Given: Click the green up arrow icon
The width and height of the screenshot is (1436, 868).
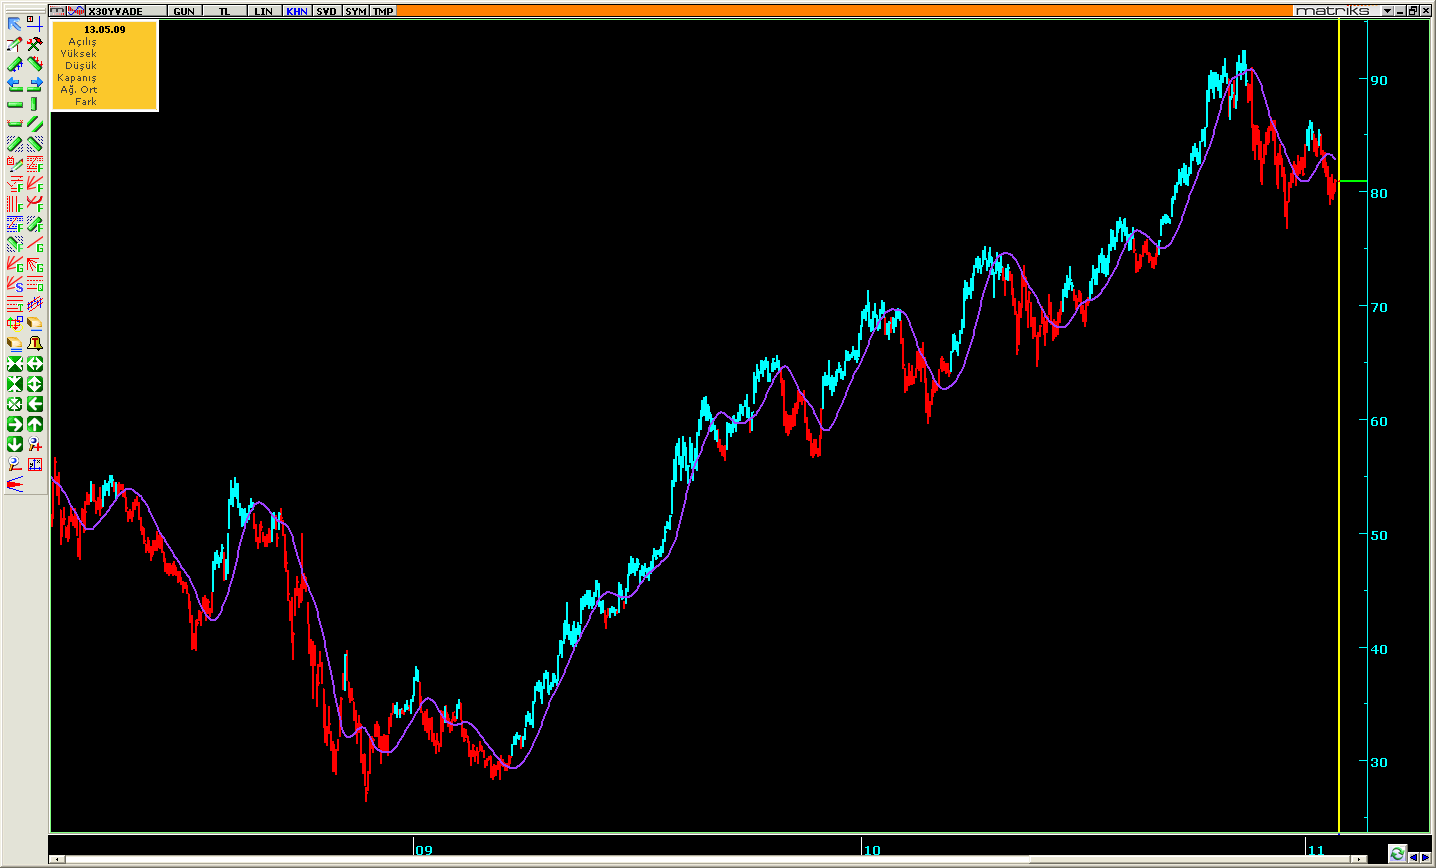Looking at the screenshot, I should click(x=35, y=424).
